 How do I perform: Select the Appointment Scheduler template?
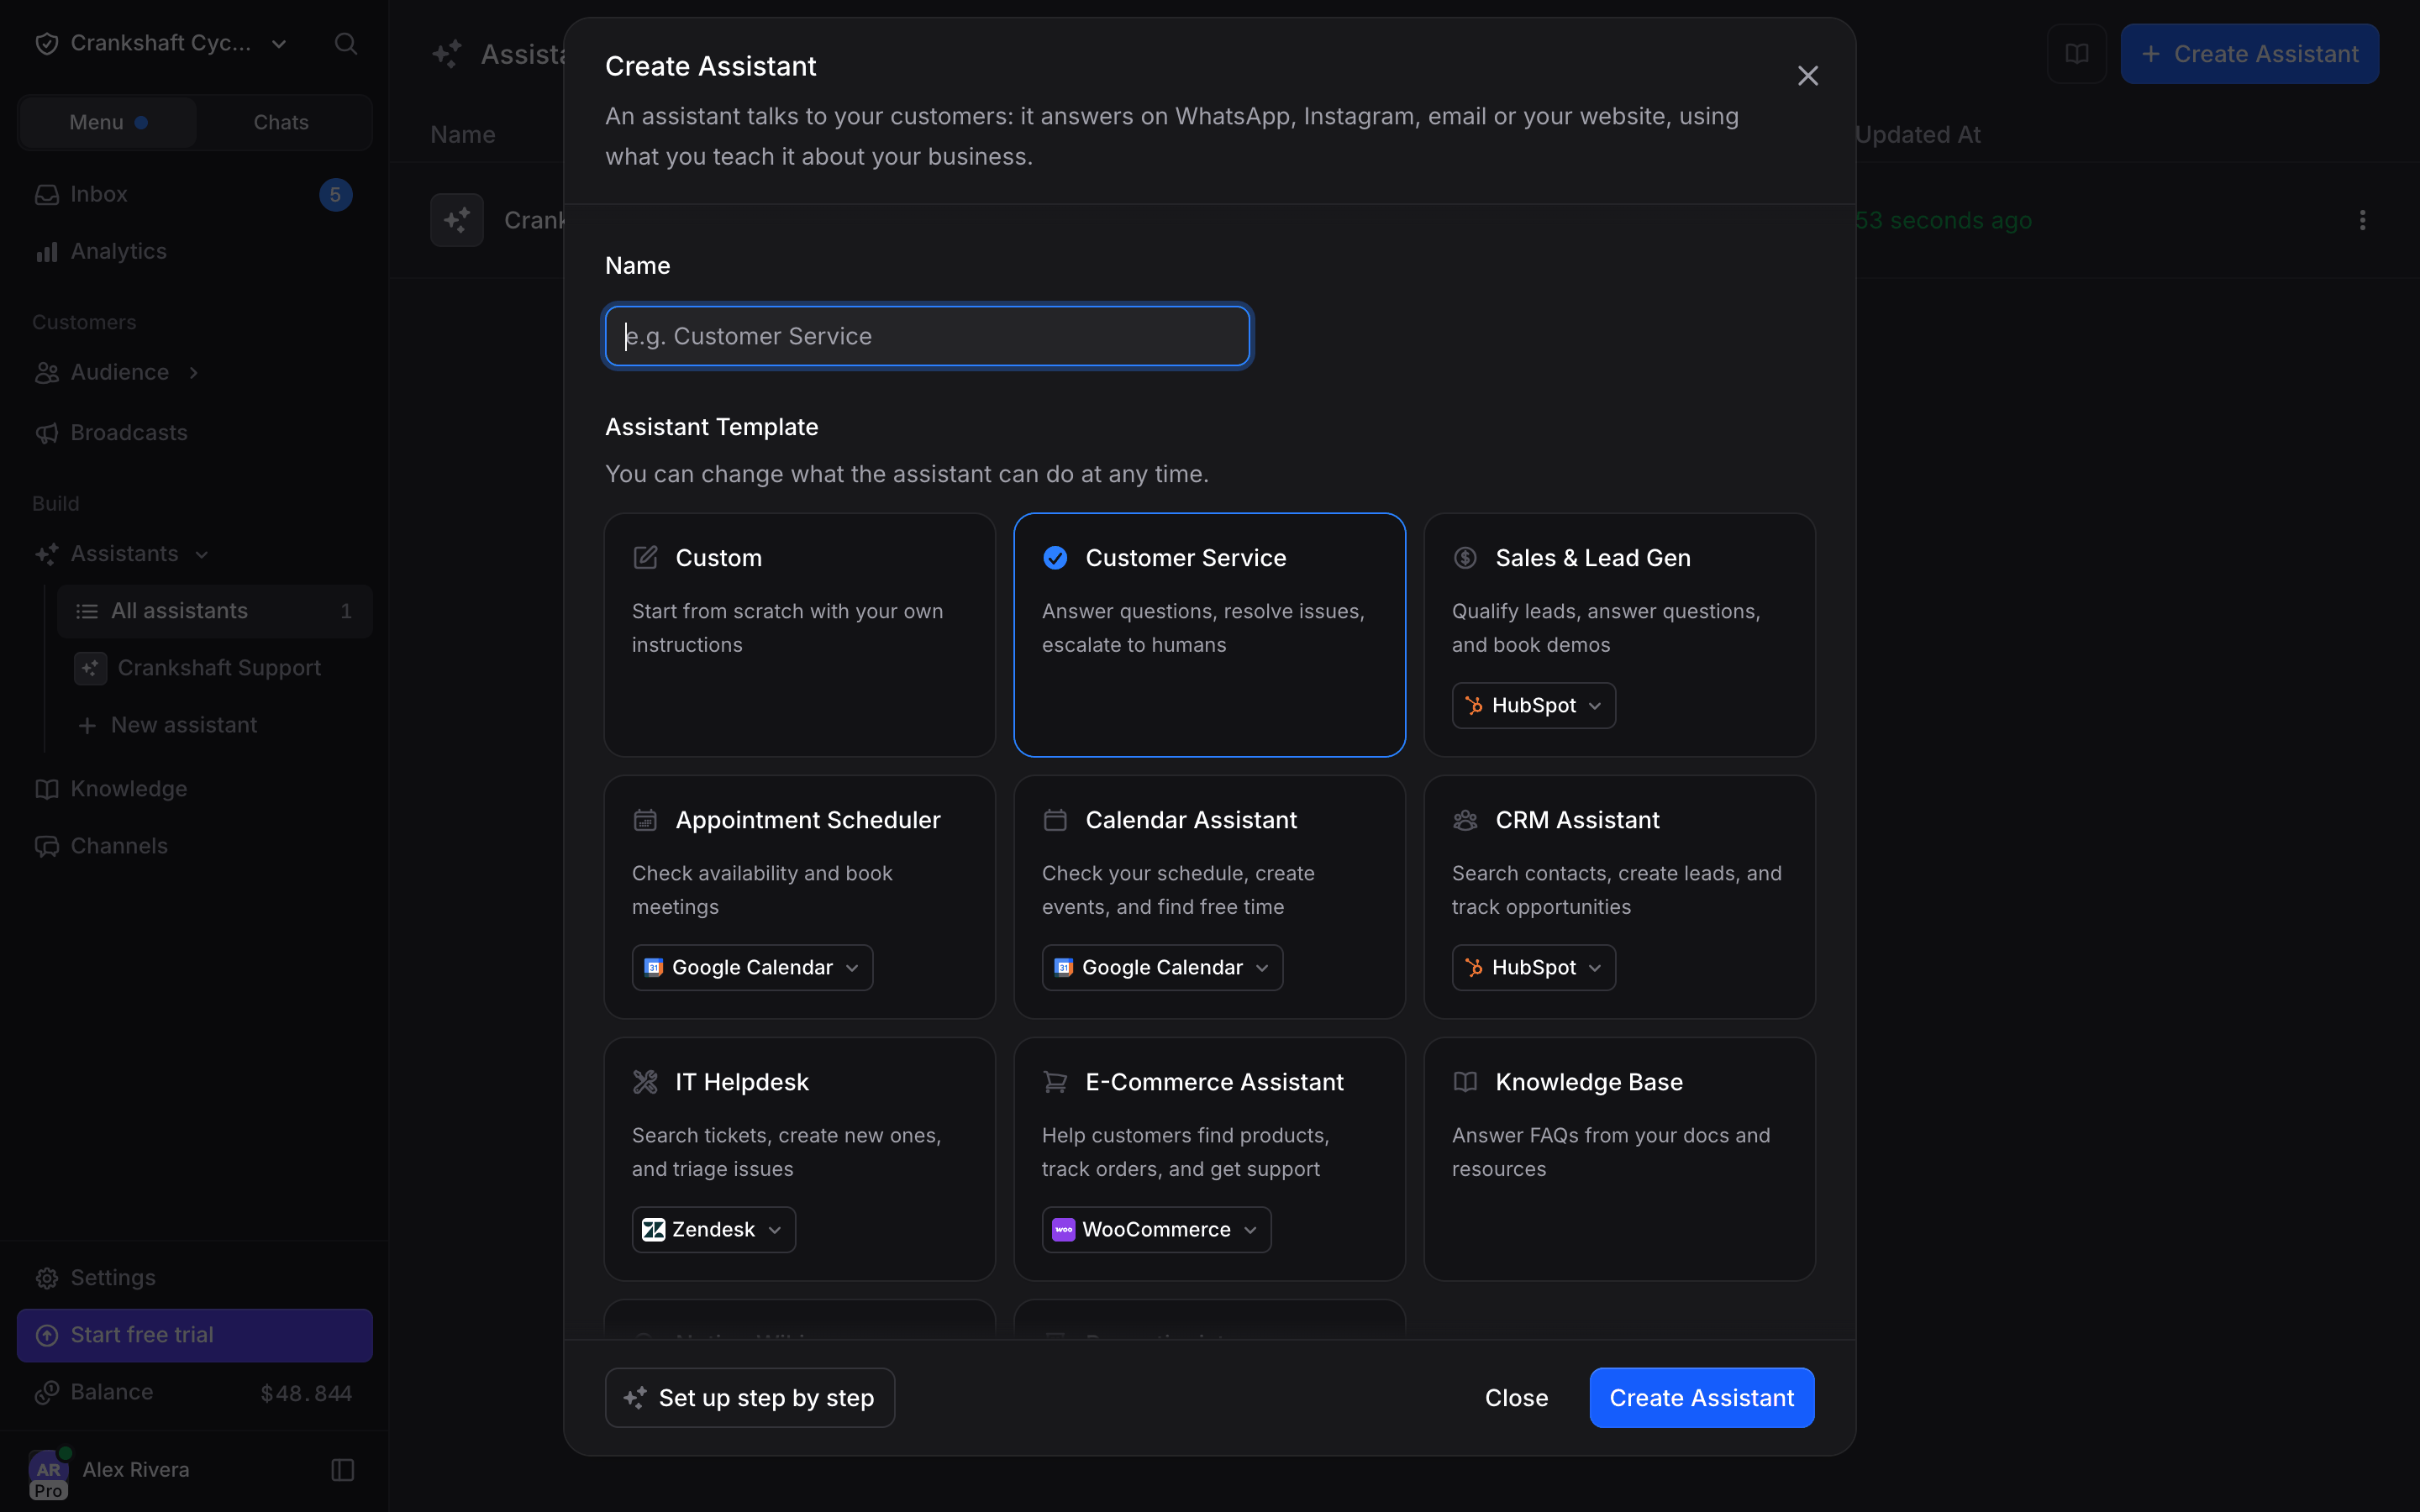[799, 897]
